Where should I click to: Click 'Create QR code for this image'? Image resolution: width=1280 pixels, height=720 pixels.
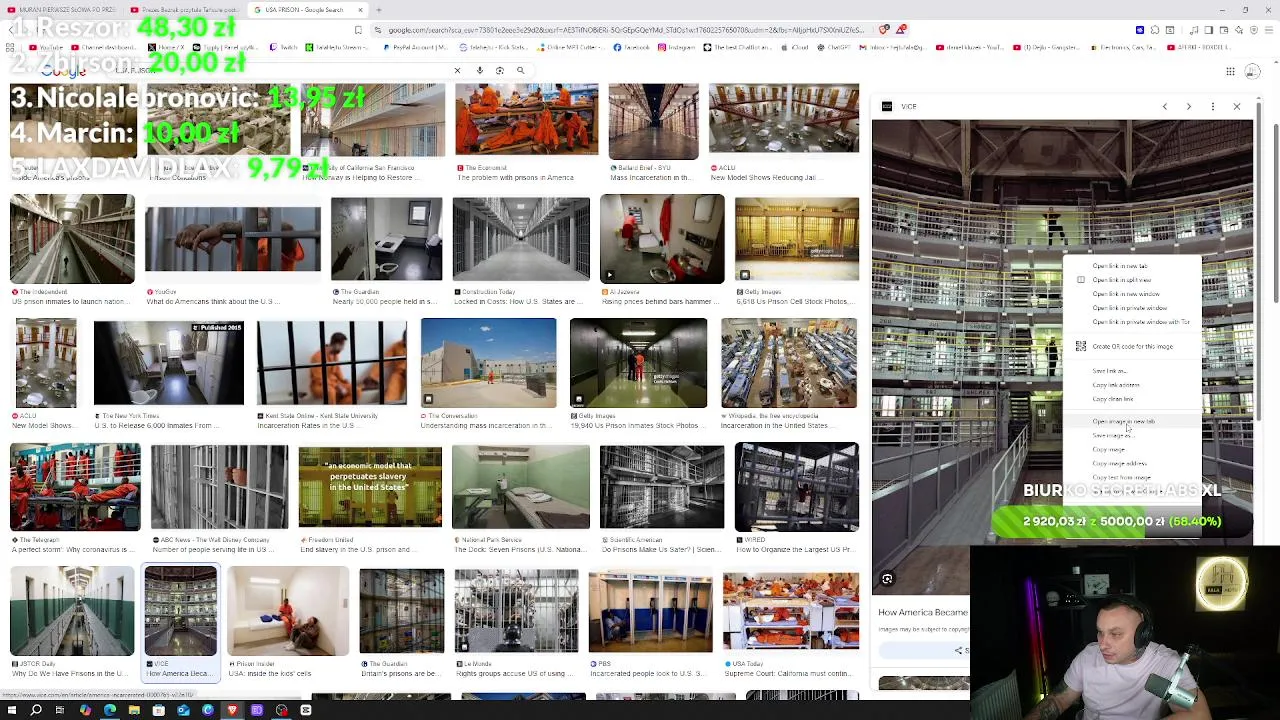coord(1131,346)
